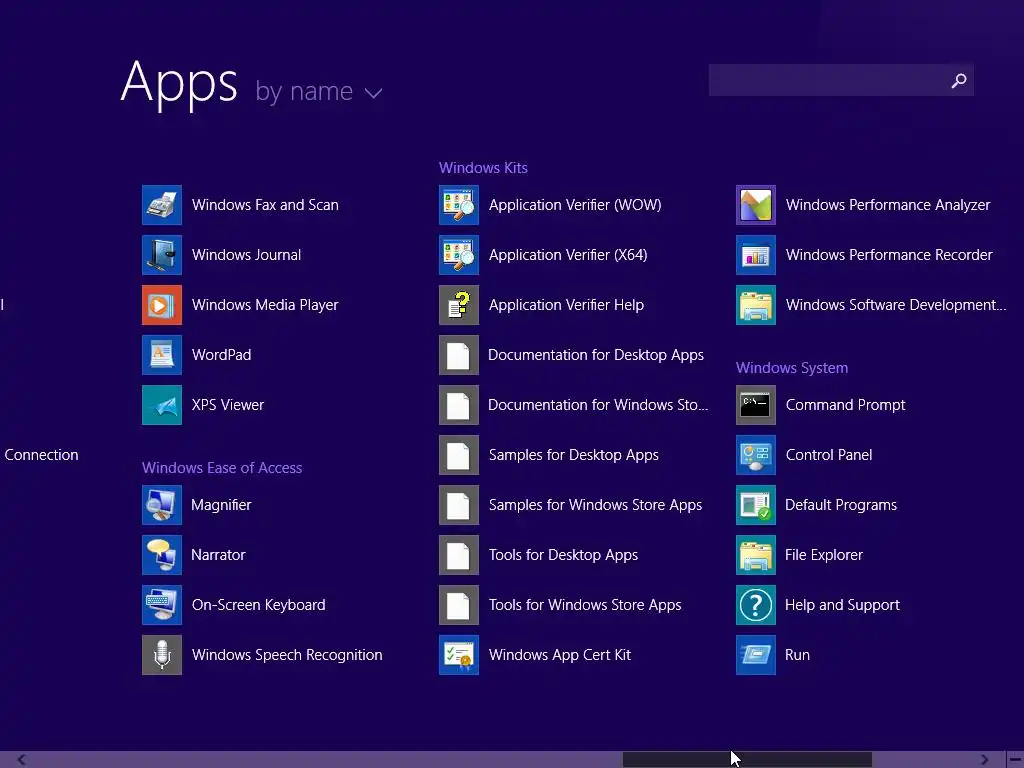Open Samples for Windows Store Apps file icon
The width and height of the screenshot is (1024, 768).
(x=459, y=505)
